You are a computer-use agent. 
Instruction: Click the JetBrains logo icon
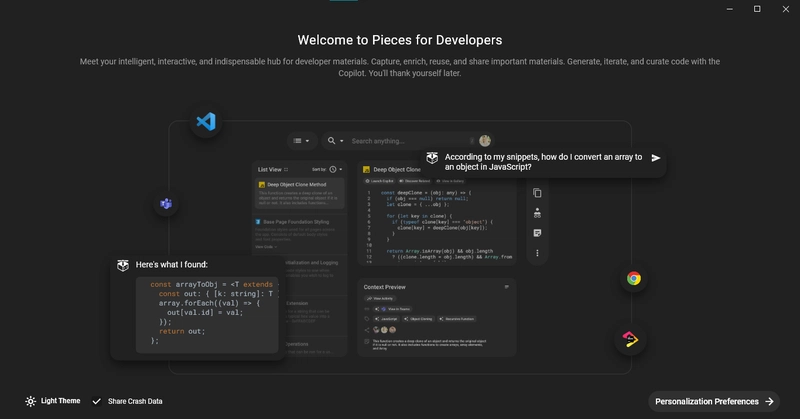(x=631, y=339)
